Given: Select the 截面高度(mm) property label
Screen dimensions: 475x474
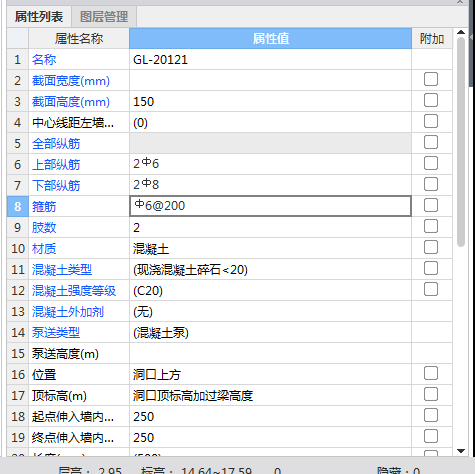Looking at the screenshot, I should 71,102.
